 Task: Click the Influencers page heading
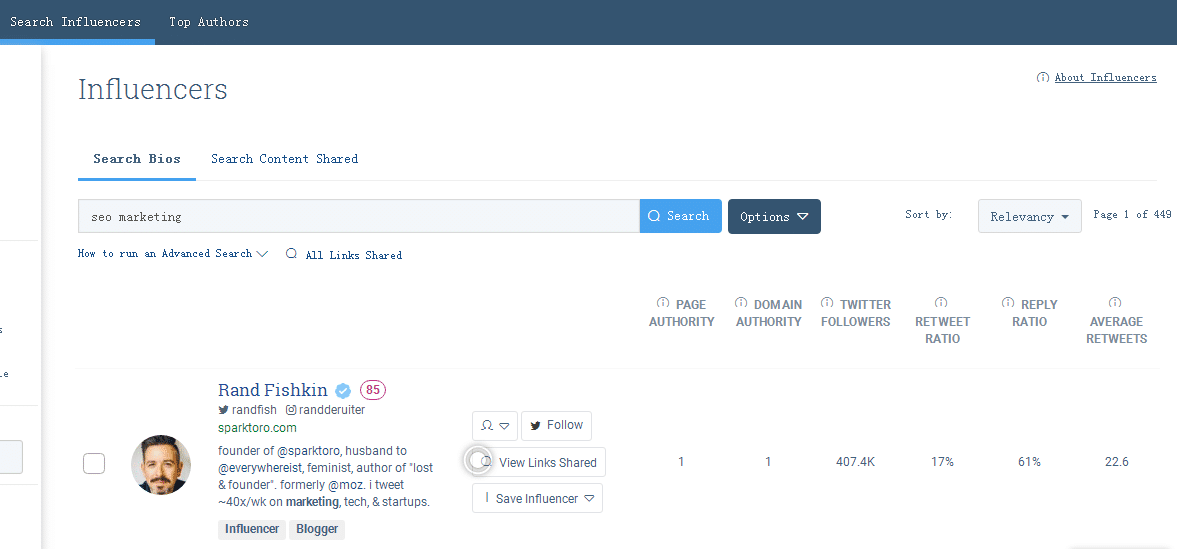tap(153, 89)
